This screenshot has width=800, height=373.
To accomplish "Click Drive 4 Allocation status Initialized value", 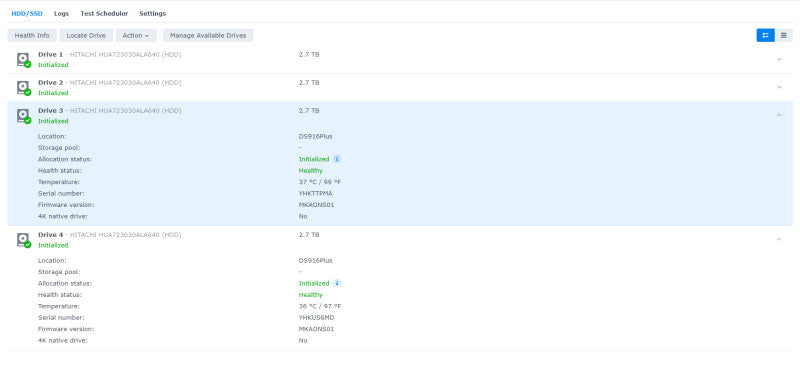I will coord(314,283).
